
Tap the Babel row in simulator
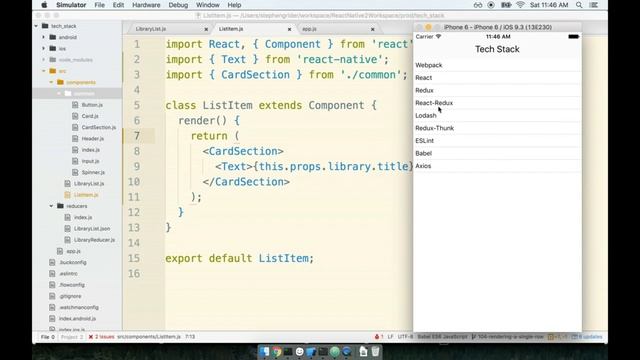coord(497,153)
